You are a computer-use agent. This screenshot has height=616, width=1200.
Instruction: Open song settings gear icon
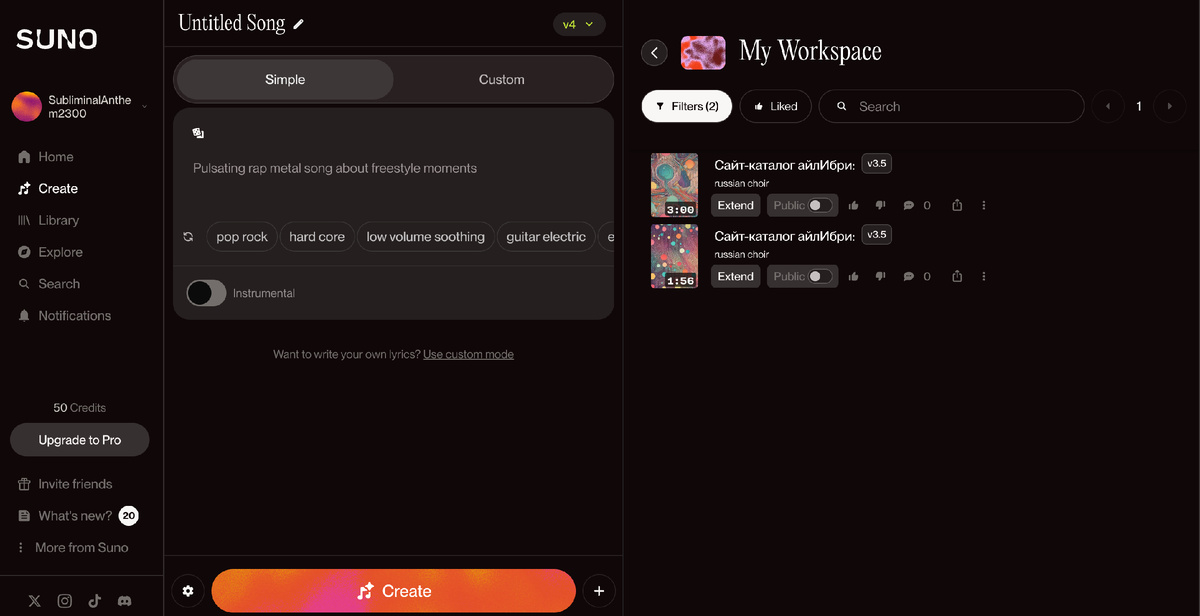pyautogui.click(x=188, y=591)
